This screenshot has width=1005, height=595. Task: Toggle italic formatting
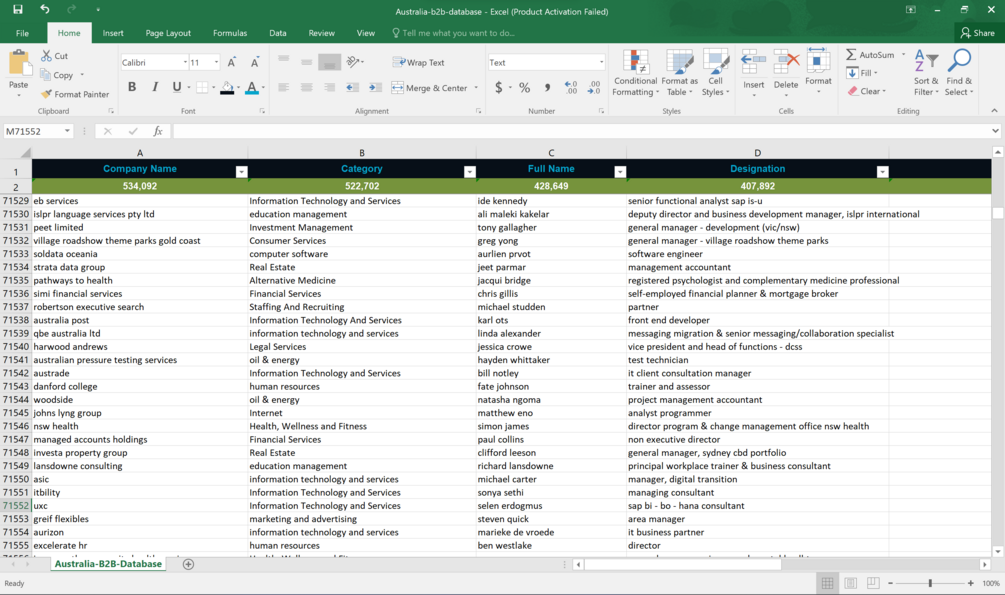[154, 87]
